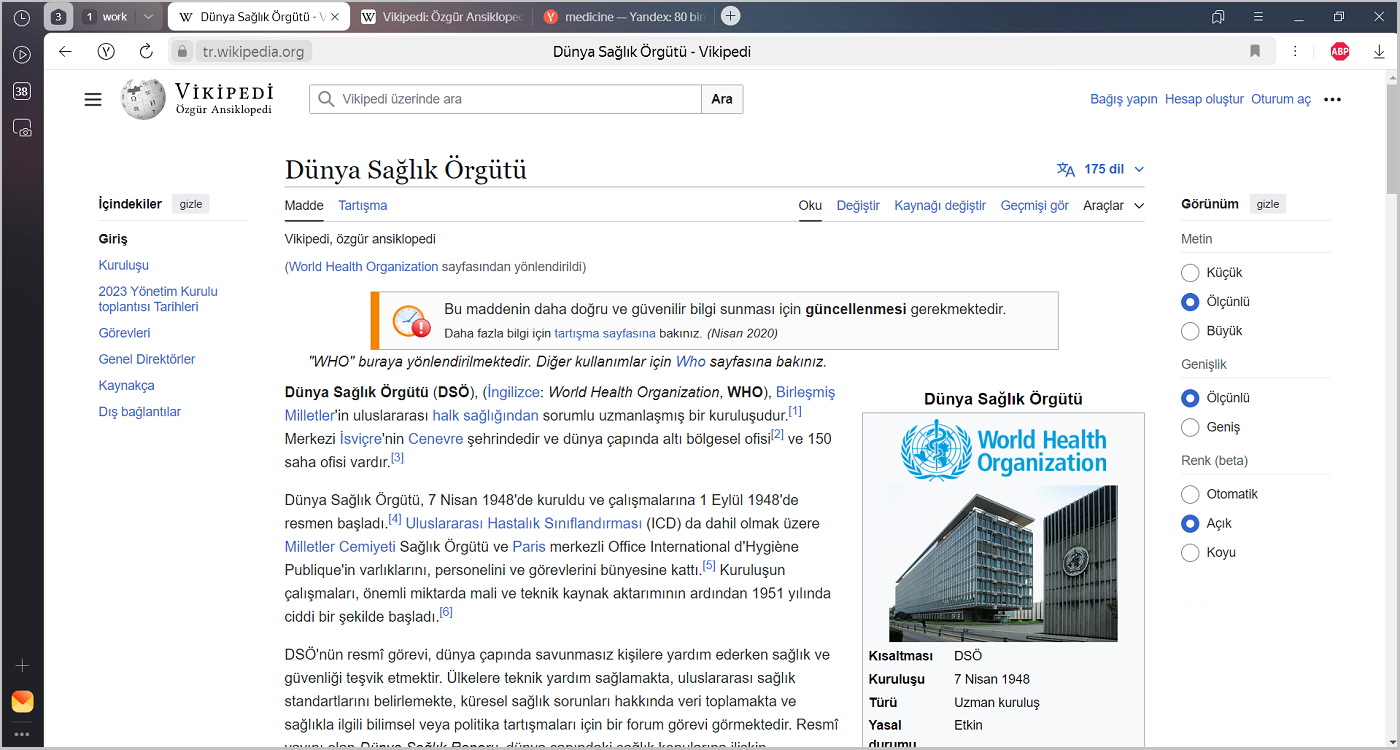This screenshot has height=750, width=1400.
Task: Bookmark this page with the bookmark icon
Action: click(1255, 52)
